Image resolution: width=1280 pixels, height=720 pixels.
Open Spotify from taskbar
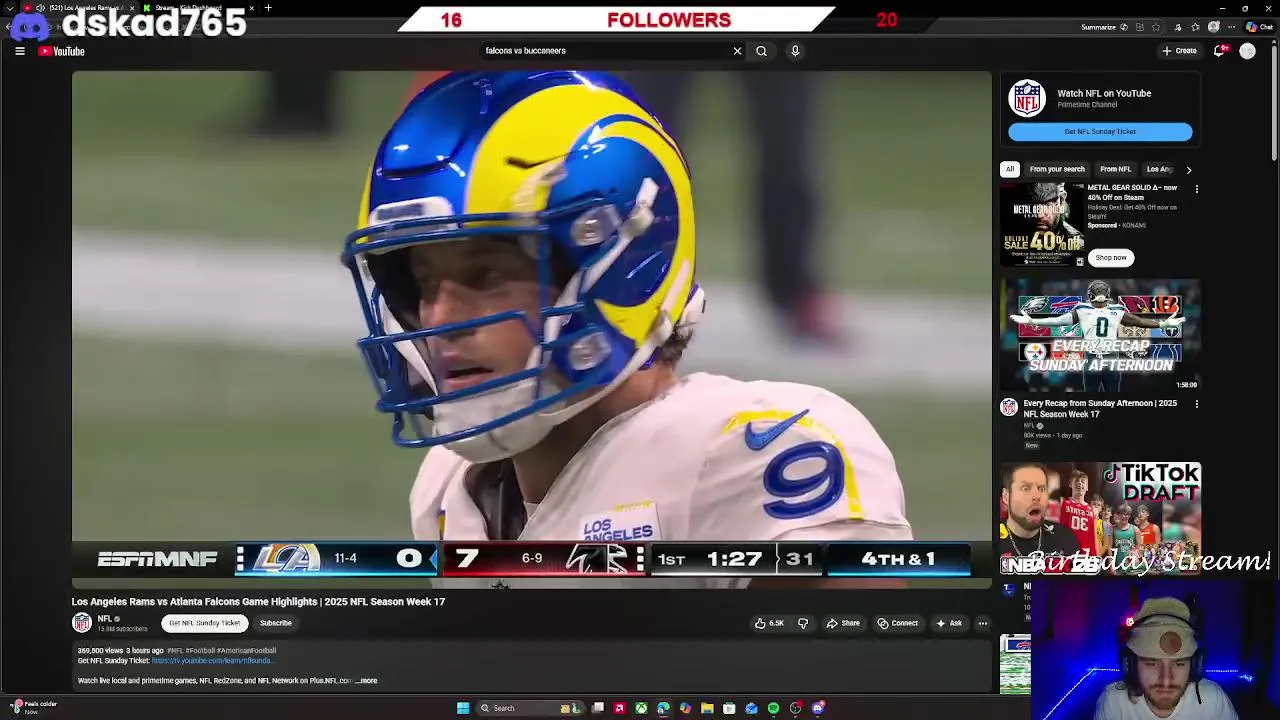(x=773, y=708)
